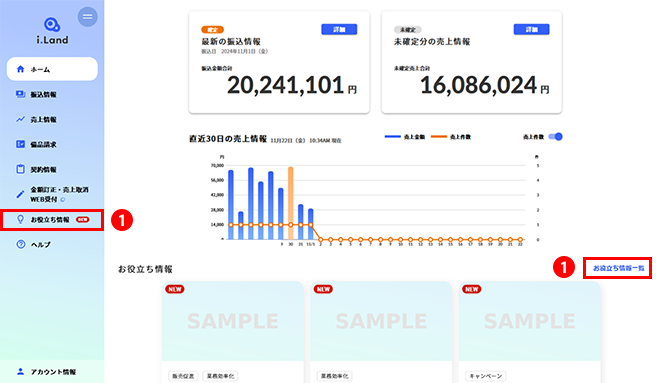Click the ヘルプ question mark icon

[20, 244]
